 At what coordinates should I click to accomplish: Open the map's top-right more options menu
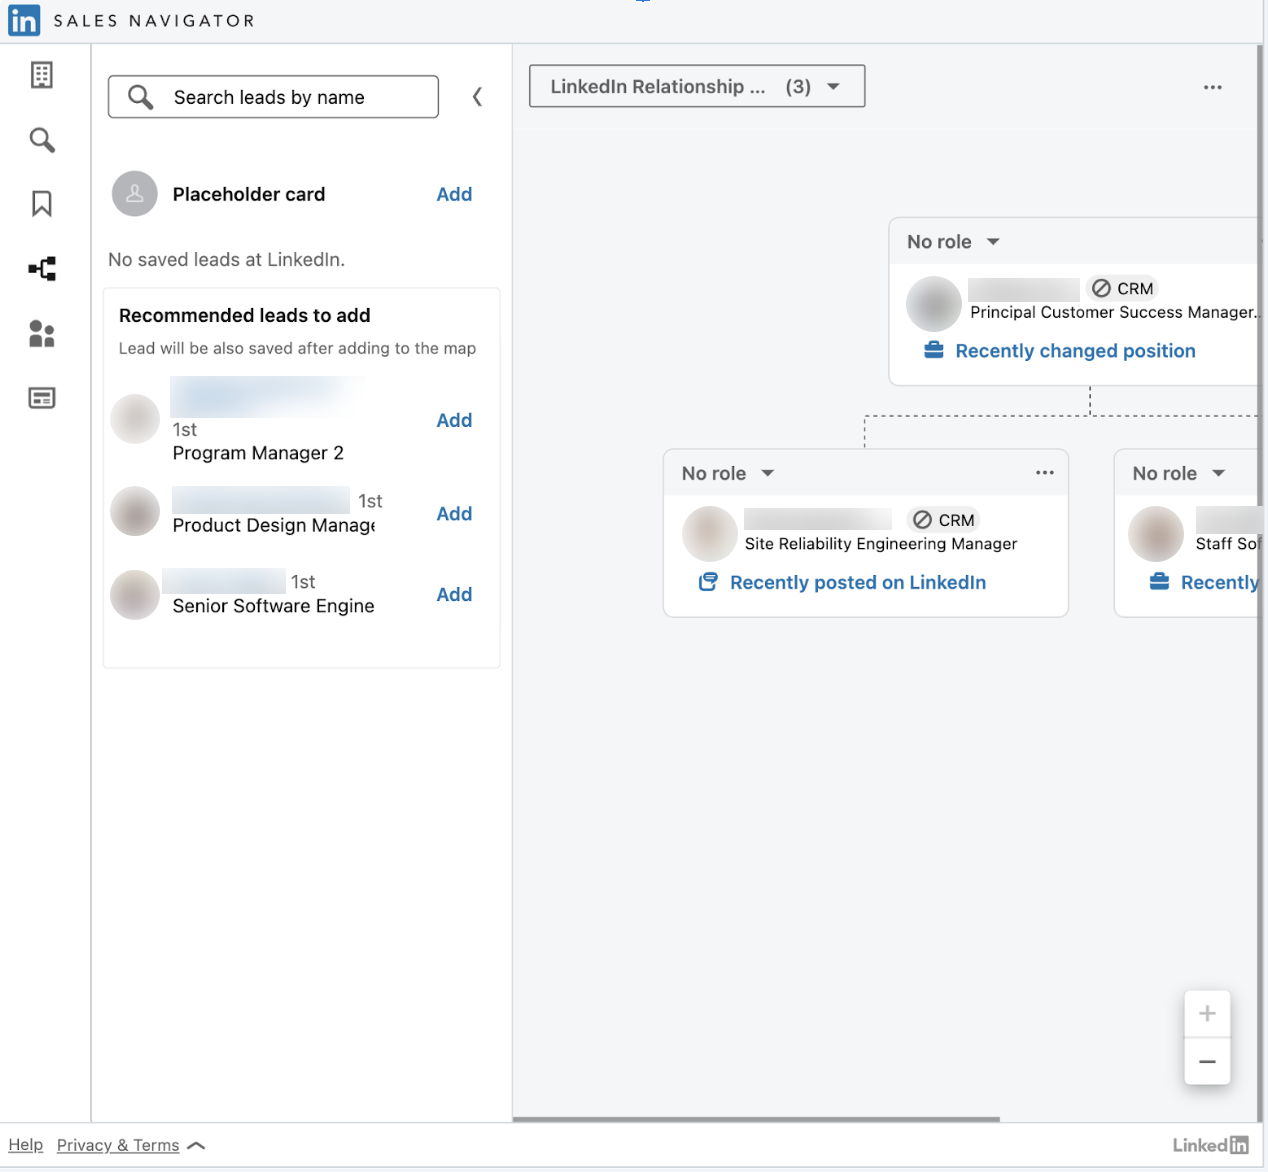pos(1213,87)
